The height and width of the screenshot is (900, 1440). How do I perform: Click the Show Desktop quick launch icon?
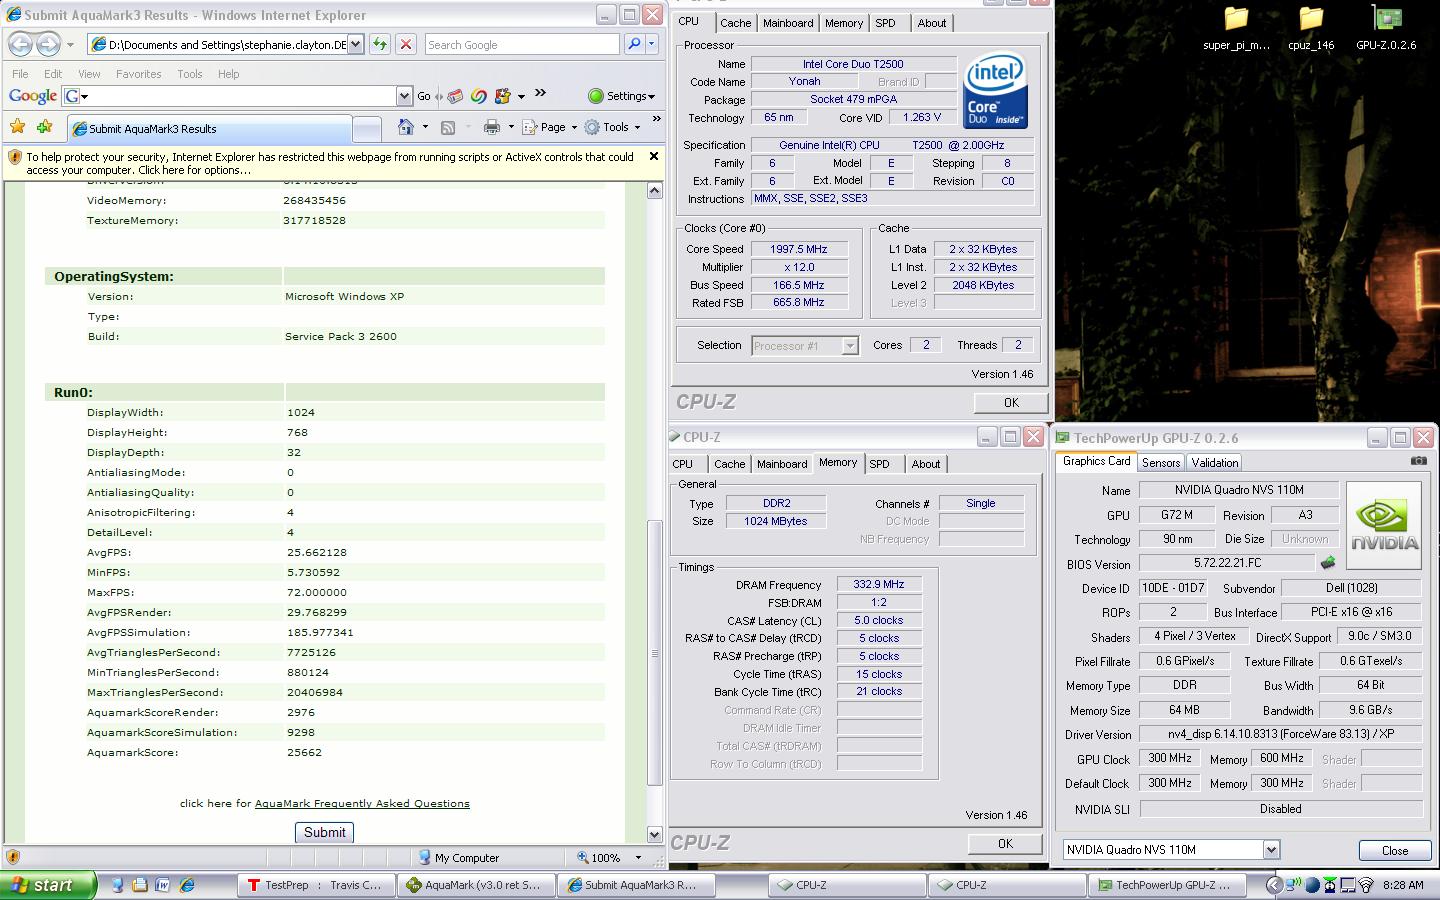point(117,885)
